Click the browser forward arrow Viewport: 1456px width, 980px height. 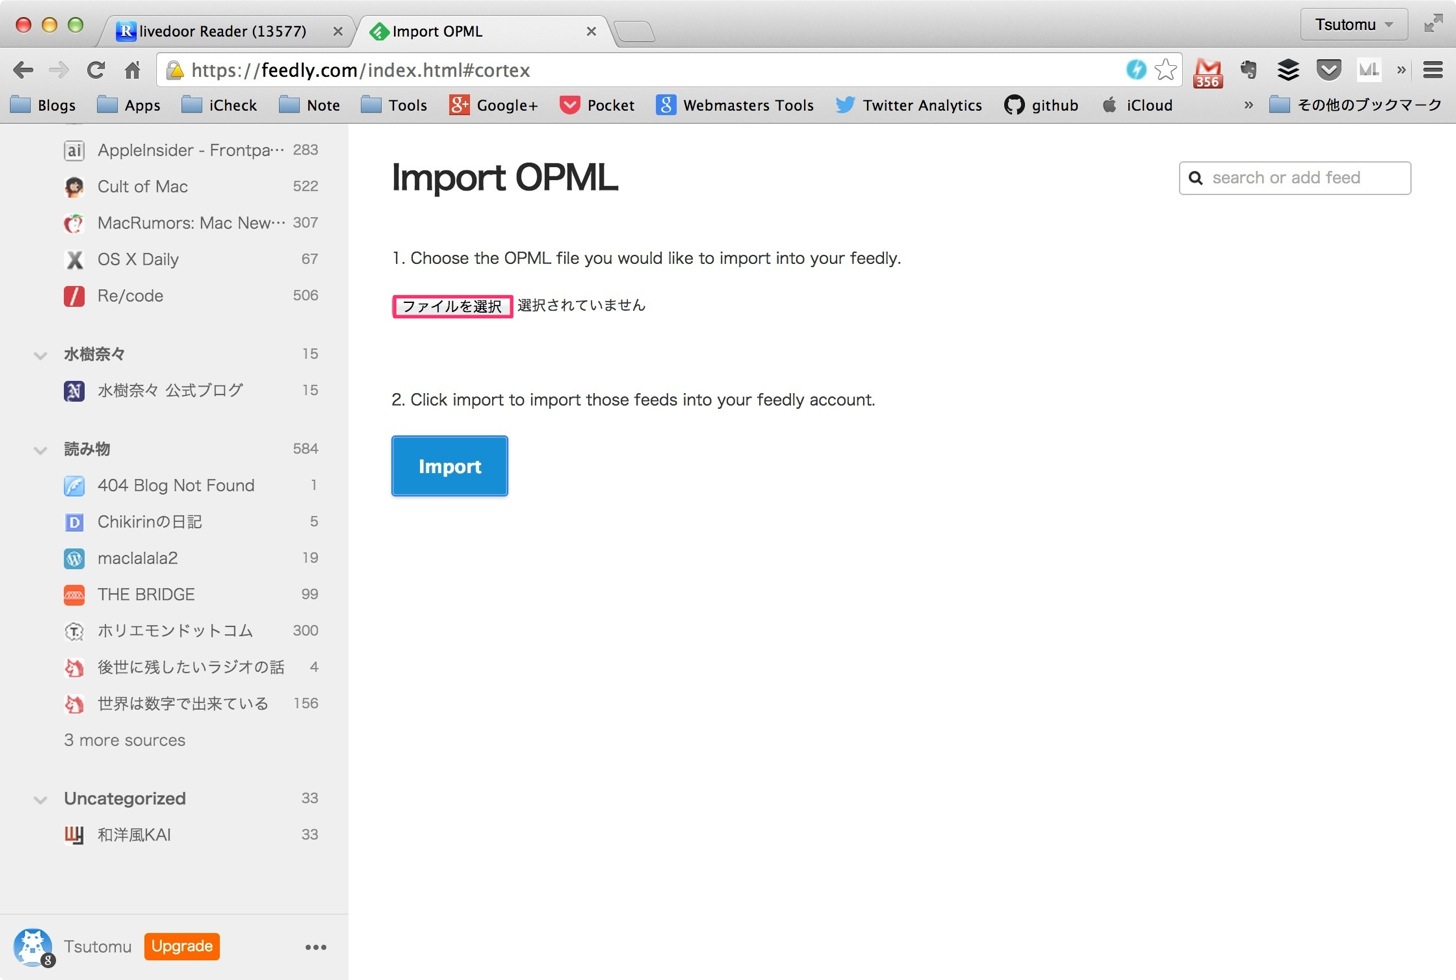point(59,70)
